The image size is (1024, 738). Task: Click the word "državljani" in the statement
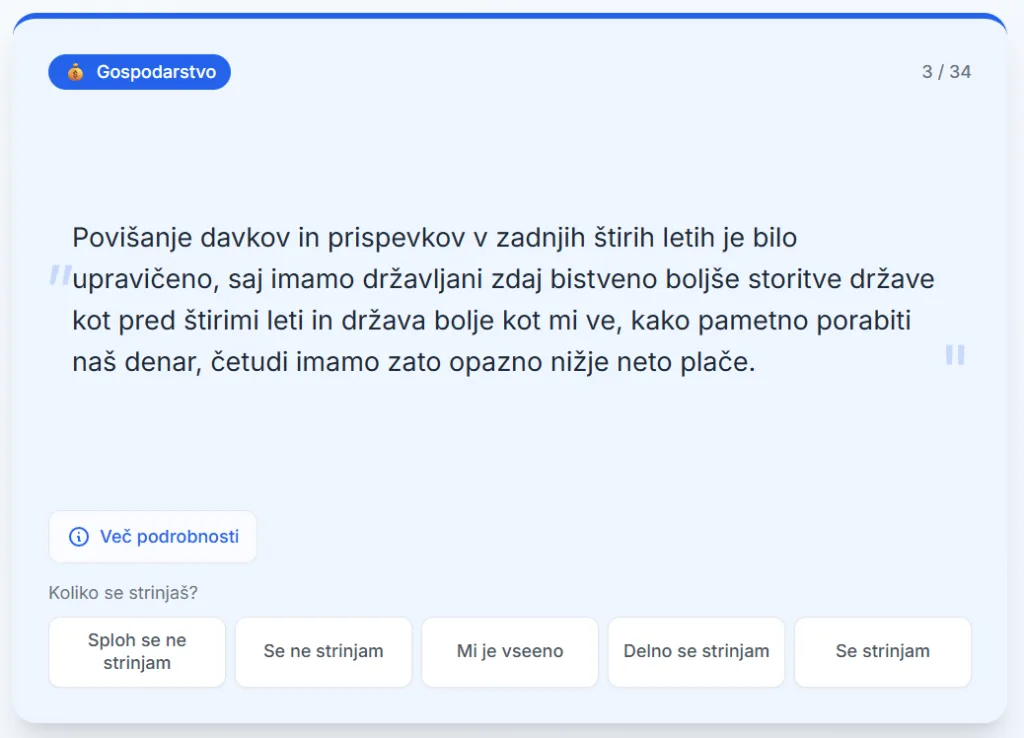[x=425, y=279]
